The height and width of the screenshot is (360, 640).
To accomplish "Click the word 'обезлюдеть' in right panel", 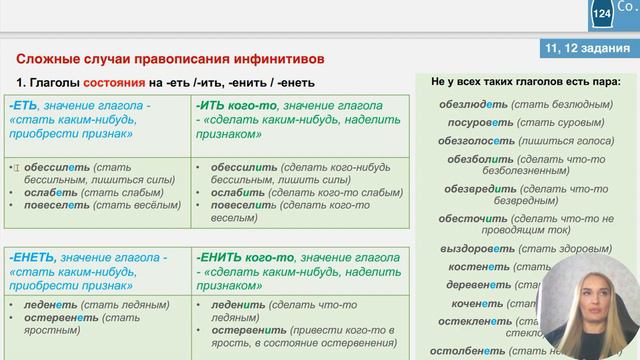I will click(x=473, y=104).
